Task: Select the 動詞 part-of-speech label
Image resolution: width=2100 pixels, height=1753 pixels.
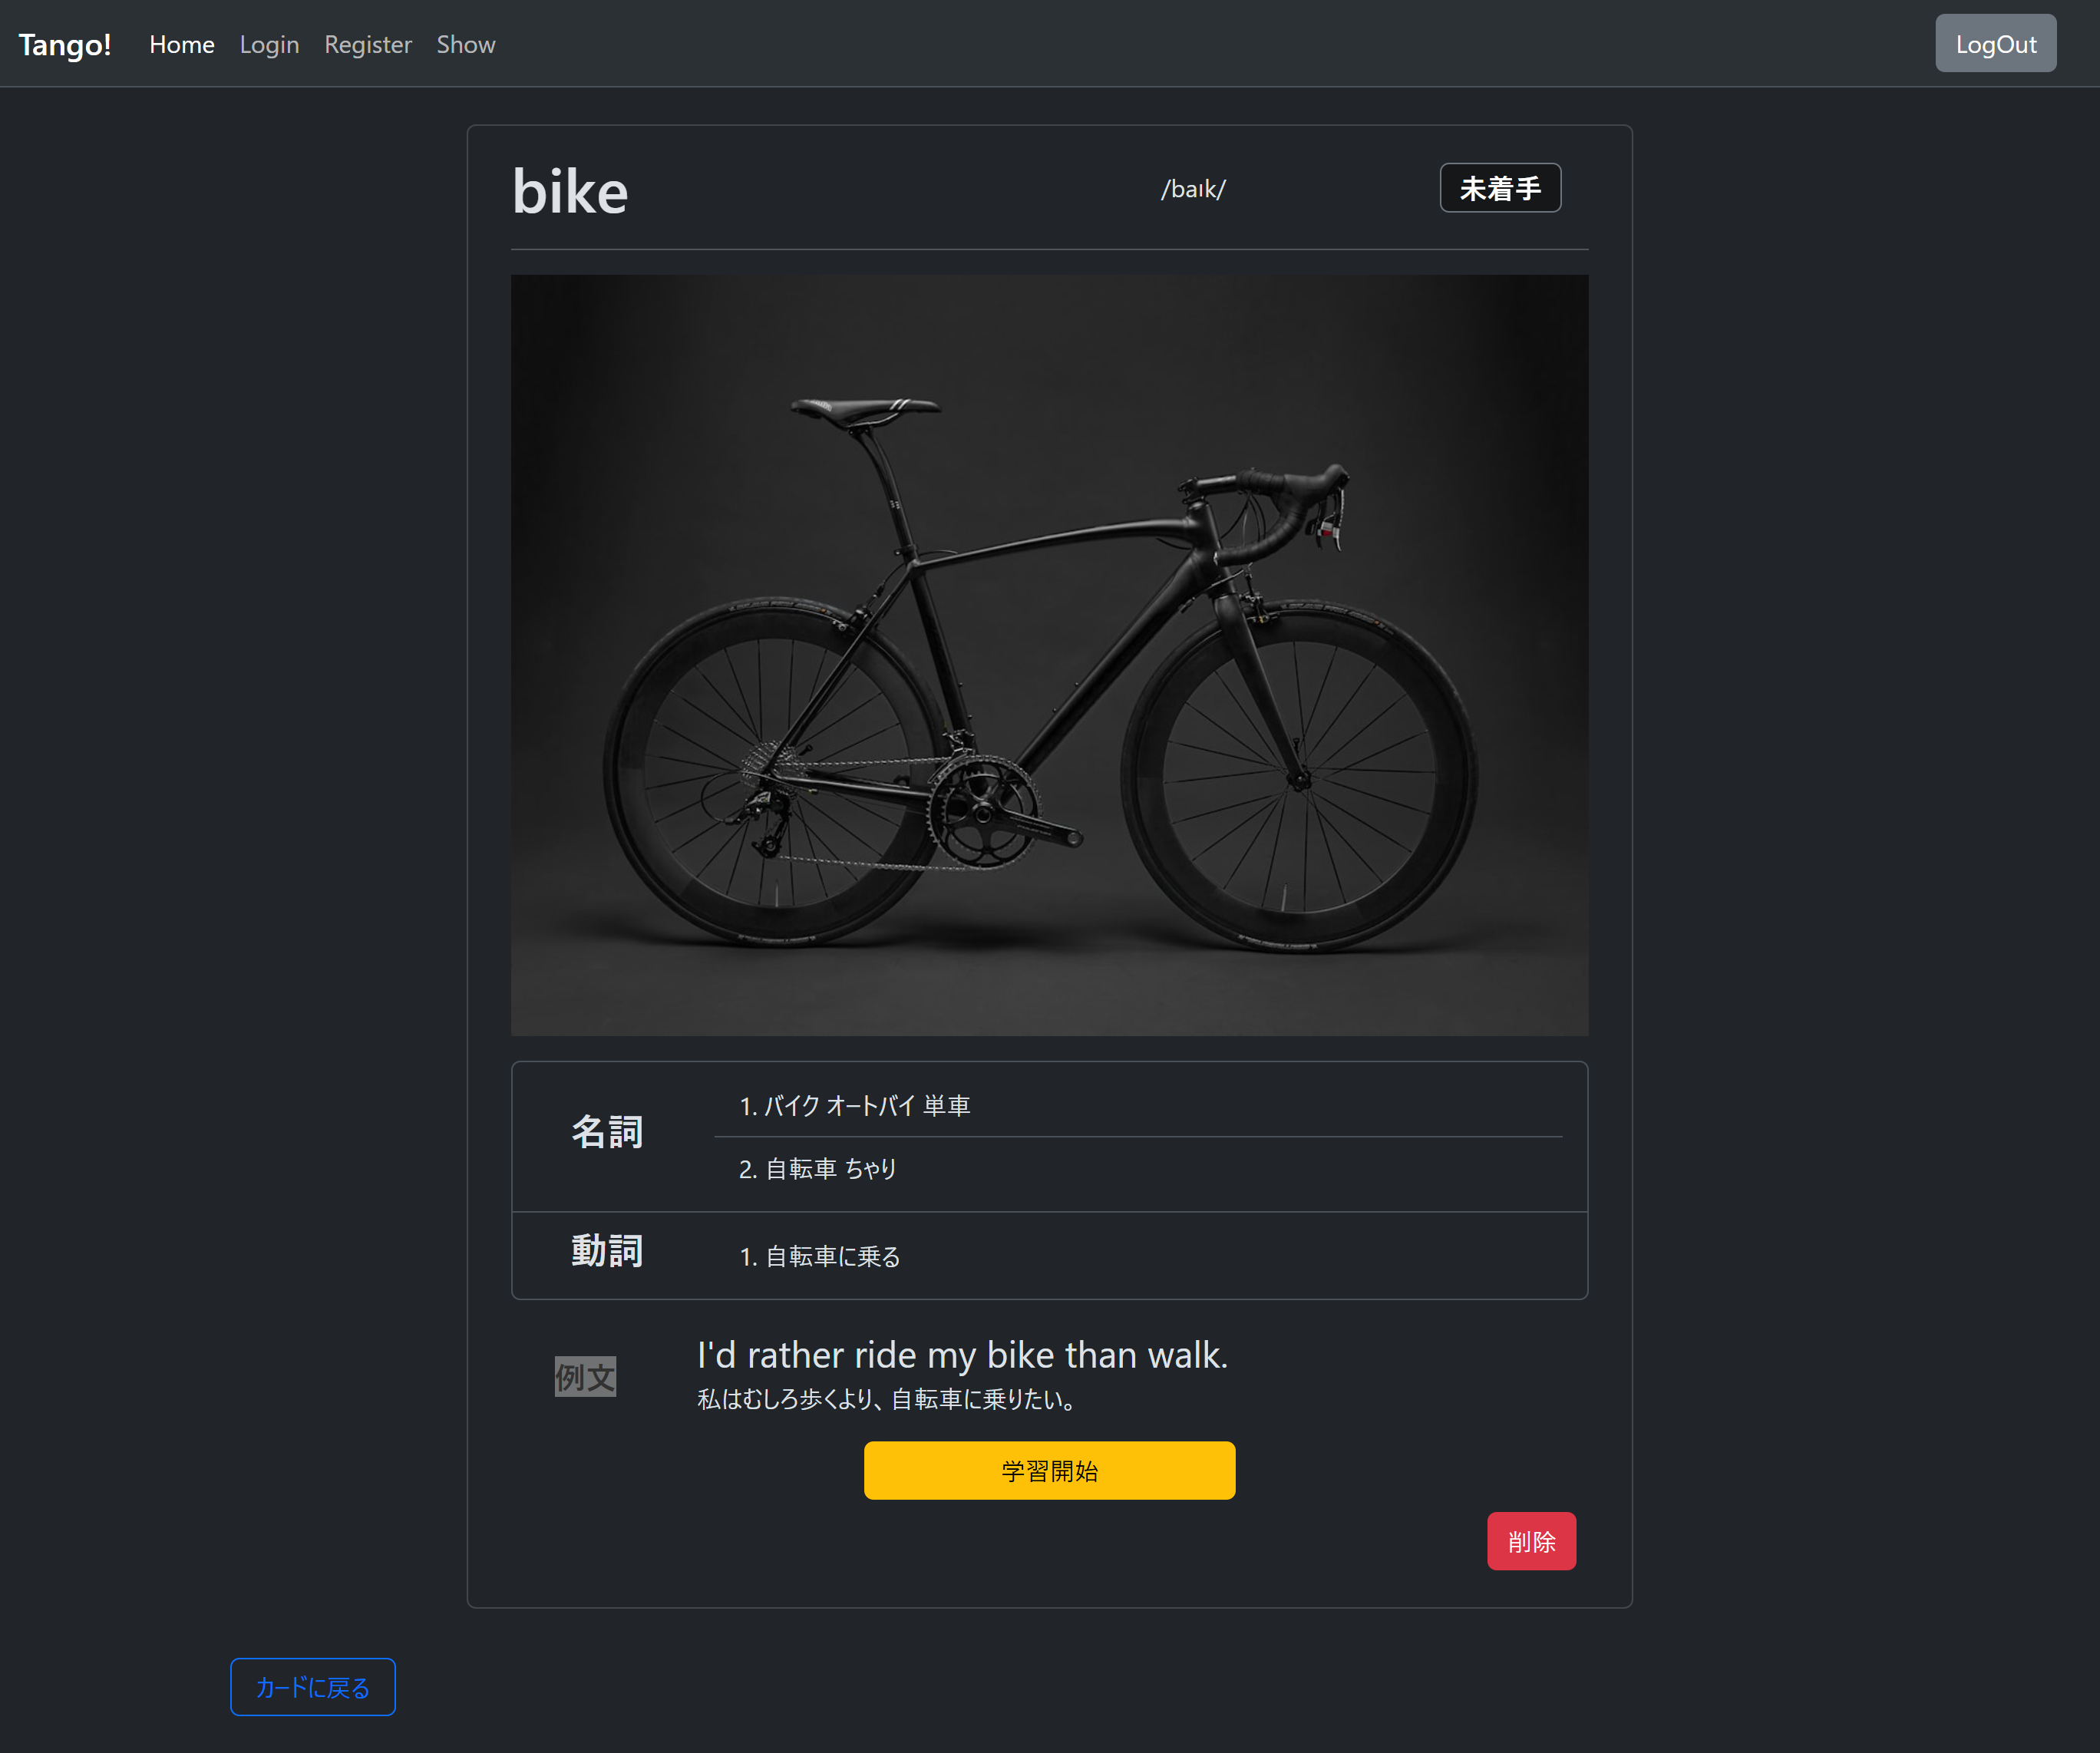Action: pyautogui.click(x=607, y=1251)
